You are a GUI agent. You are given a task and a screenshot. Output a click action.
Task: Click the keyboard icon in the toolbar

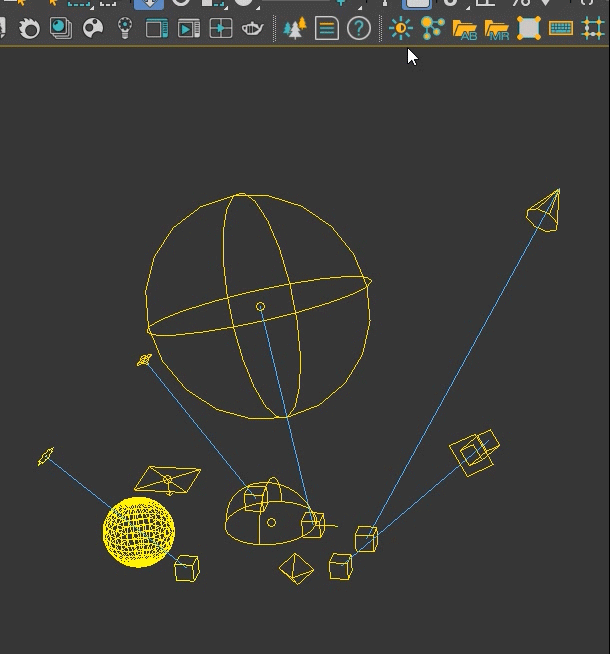pos(561,28)
